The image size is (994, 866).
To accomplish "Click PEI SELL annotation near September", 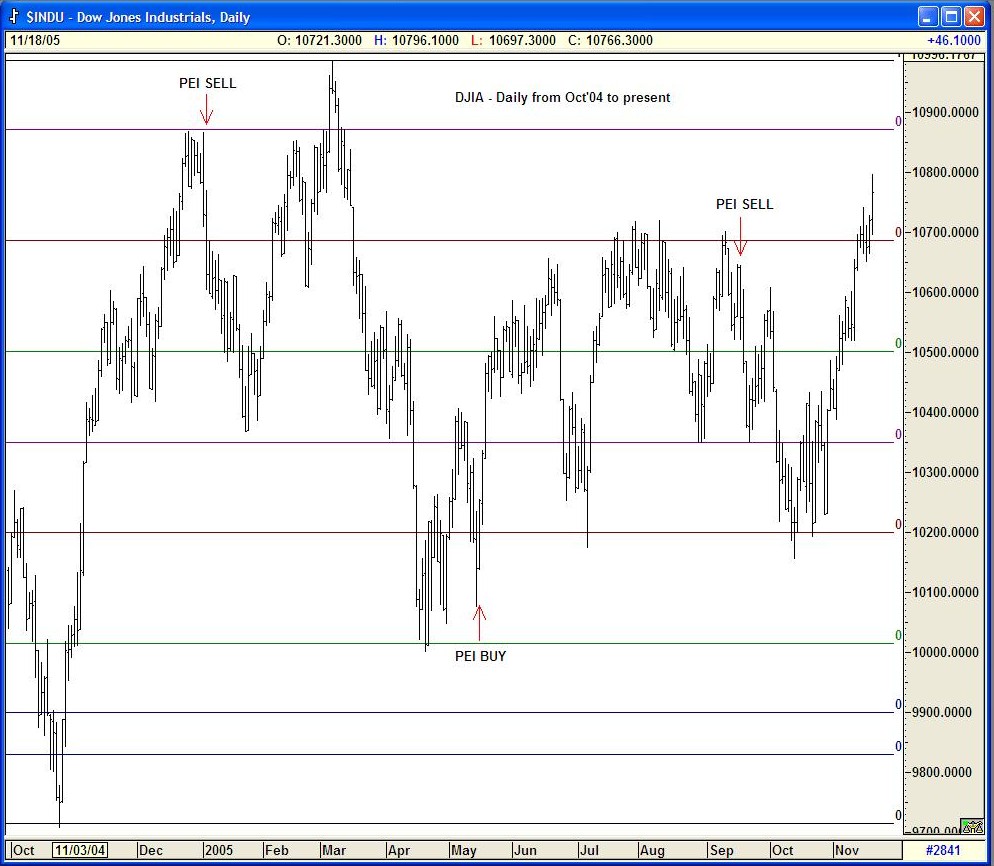I will click(744, 204).
